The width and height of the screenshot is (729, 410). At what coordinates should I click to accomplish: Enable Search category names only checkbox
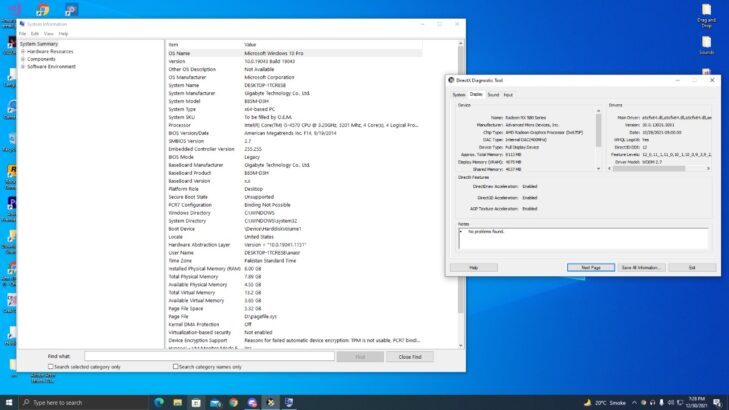(175, 367)
